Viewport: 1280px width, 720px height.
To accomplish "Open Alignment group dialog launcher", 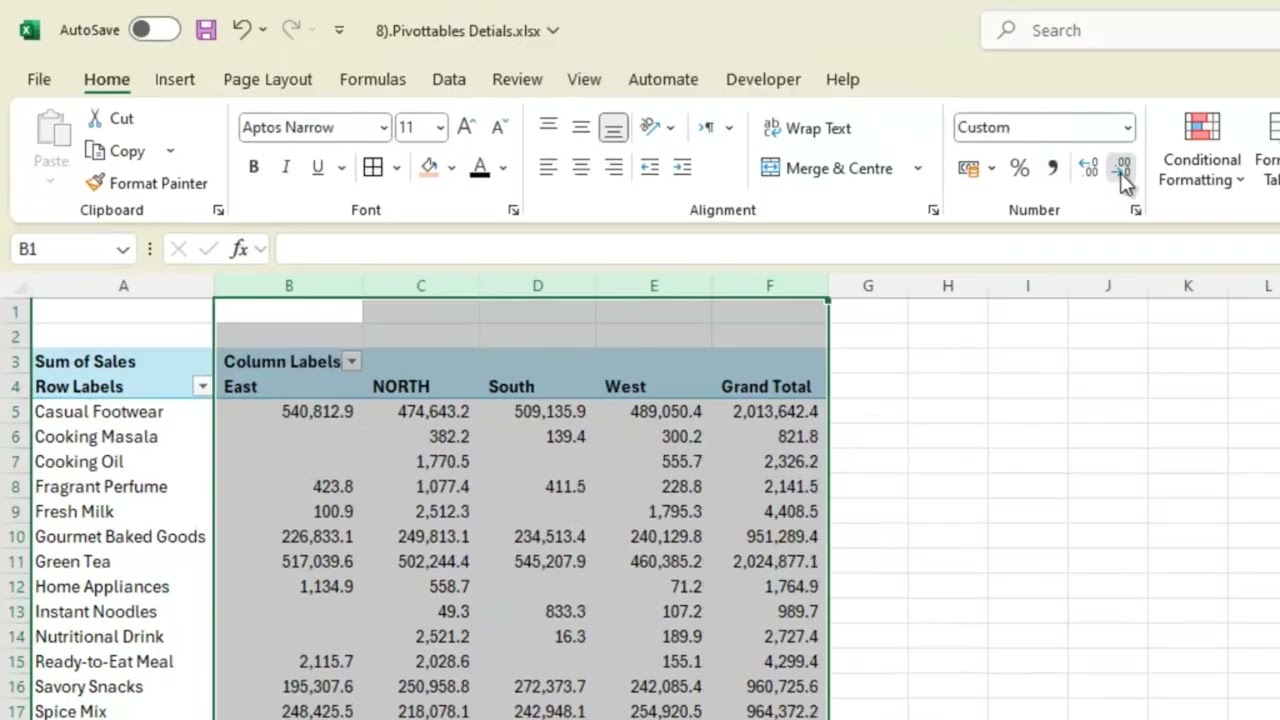I will [933, 210].
